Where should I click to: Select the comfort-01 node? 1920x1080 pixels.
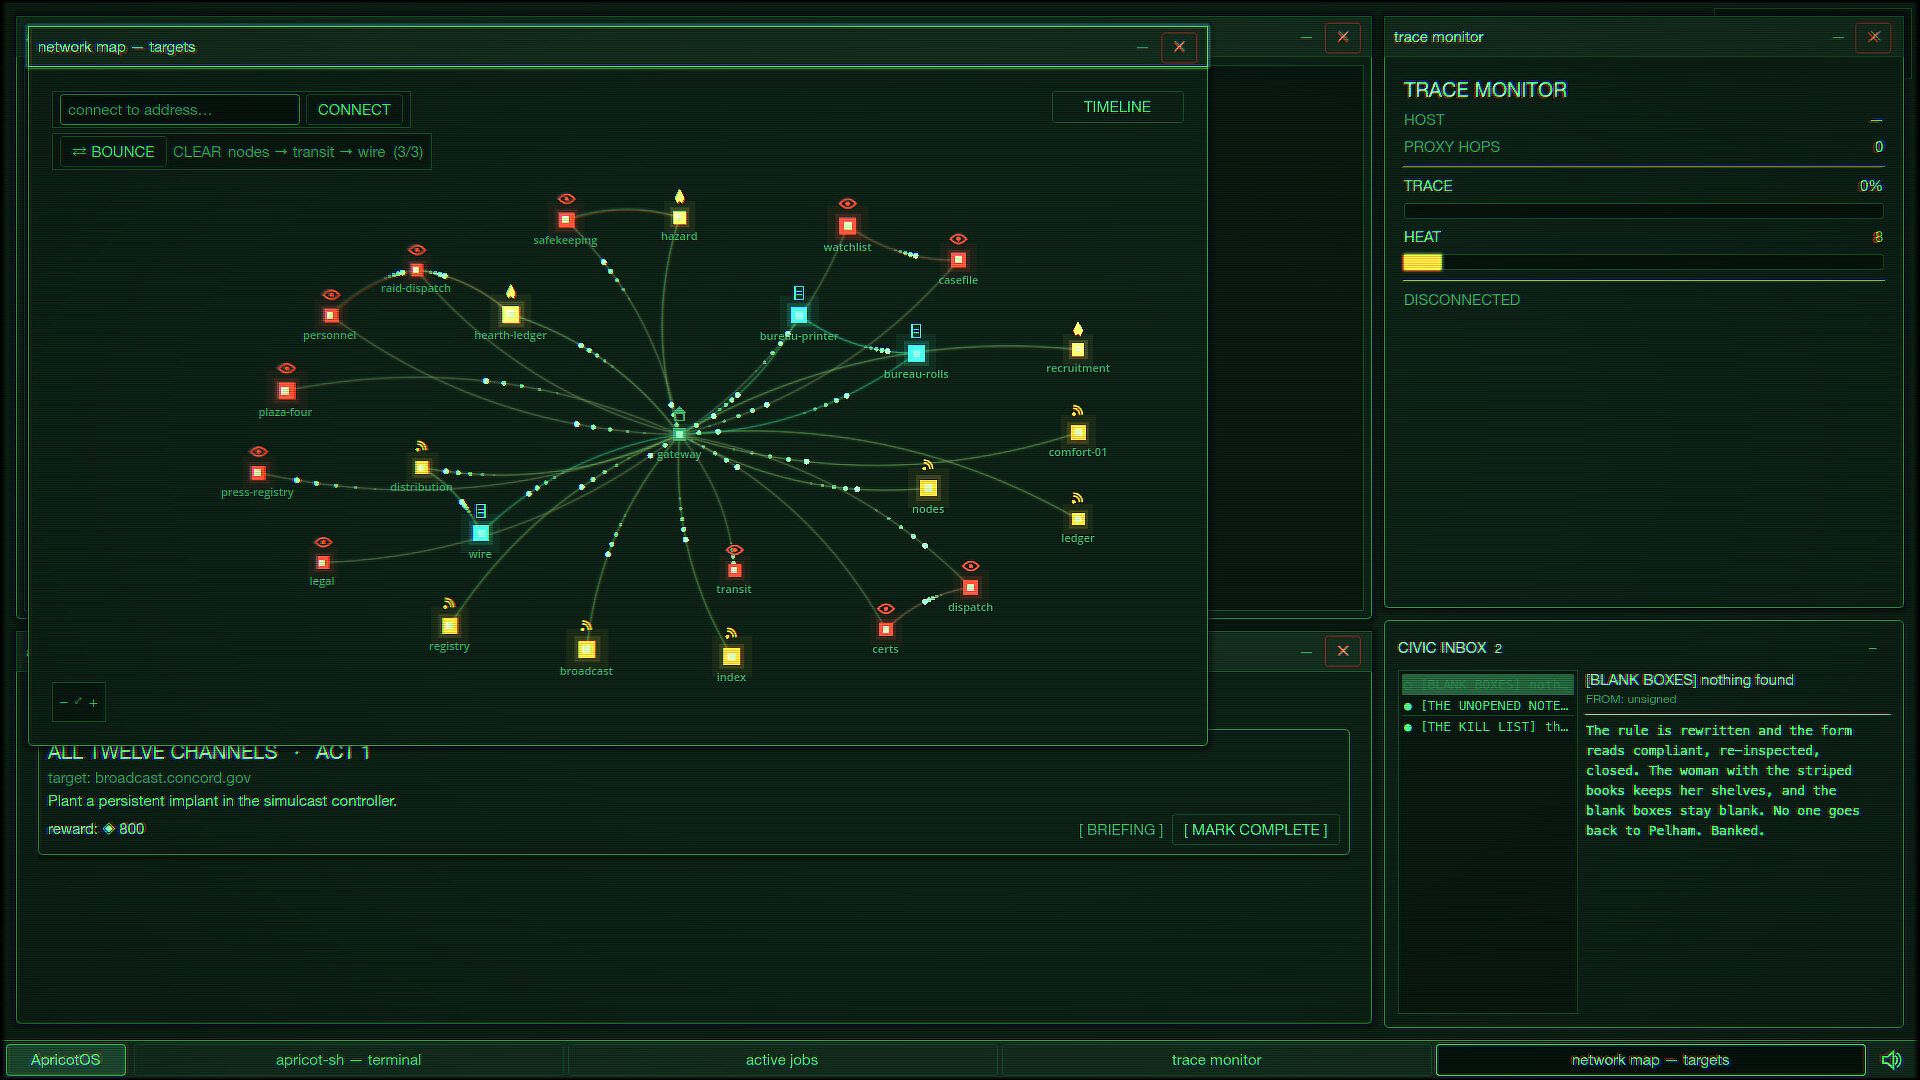click(x=1077, y=433)
